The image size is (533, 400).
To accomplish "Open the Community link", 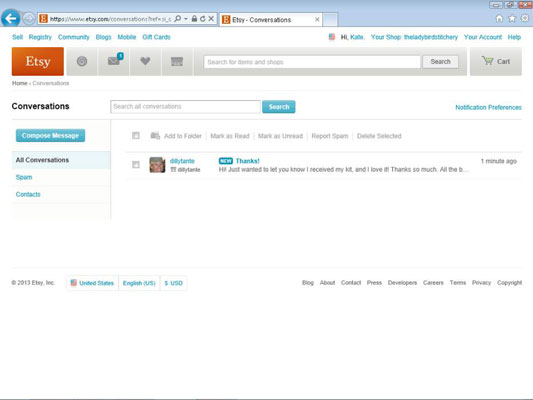I will tap(73, 37).
